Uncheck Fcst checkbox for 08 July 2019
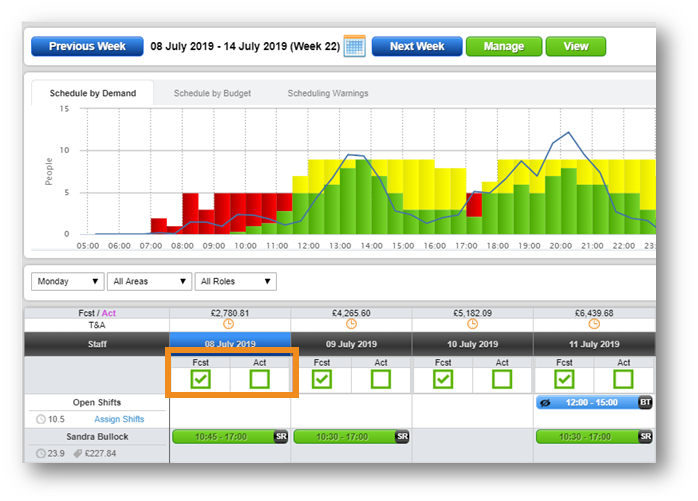This screenshot has width=698, height=501. pyautogui.click(x=200, y=379)
